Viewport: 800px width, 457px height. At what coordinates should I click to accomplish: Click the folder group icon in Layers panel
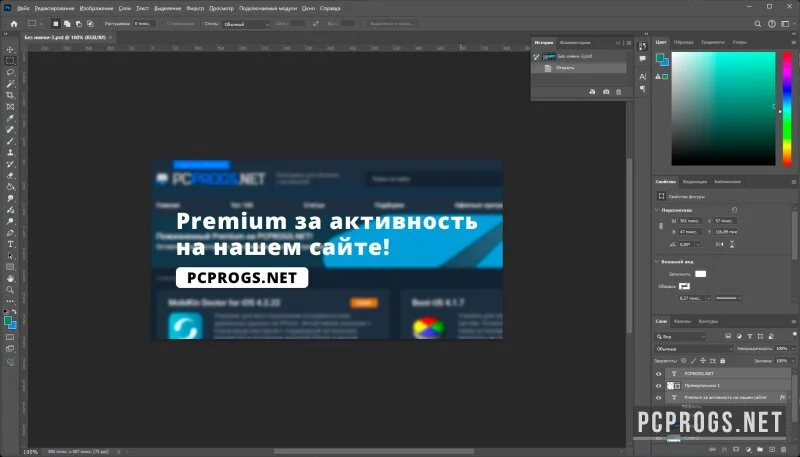760,449
